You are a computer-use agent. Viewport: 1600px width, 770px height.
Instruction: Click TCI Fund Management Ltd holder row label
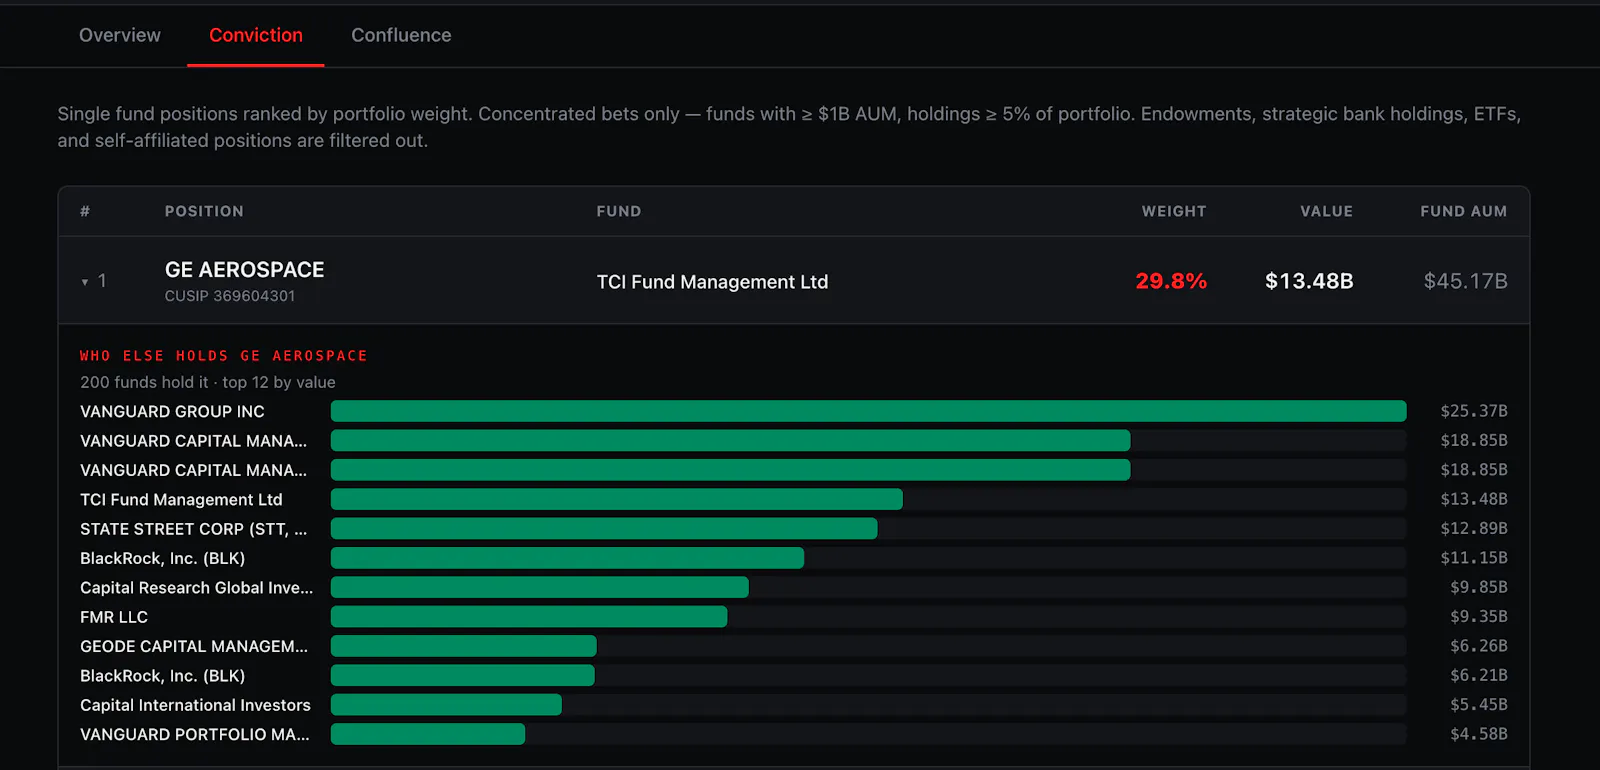(181, 499)
